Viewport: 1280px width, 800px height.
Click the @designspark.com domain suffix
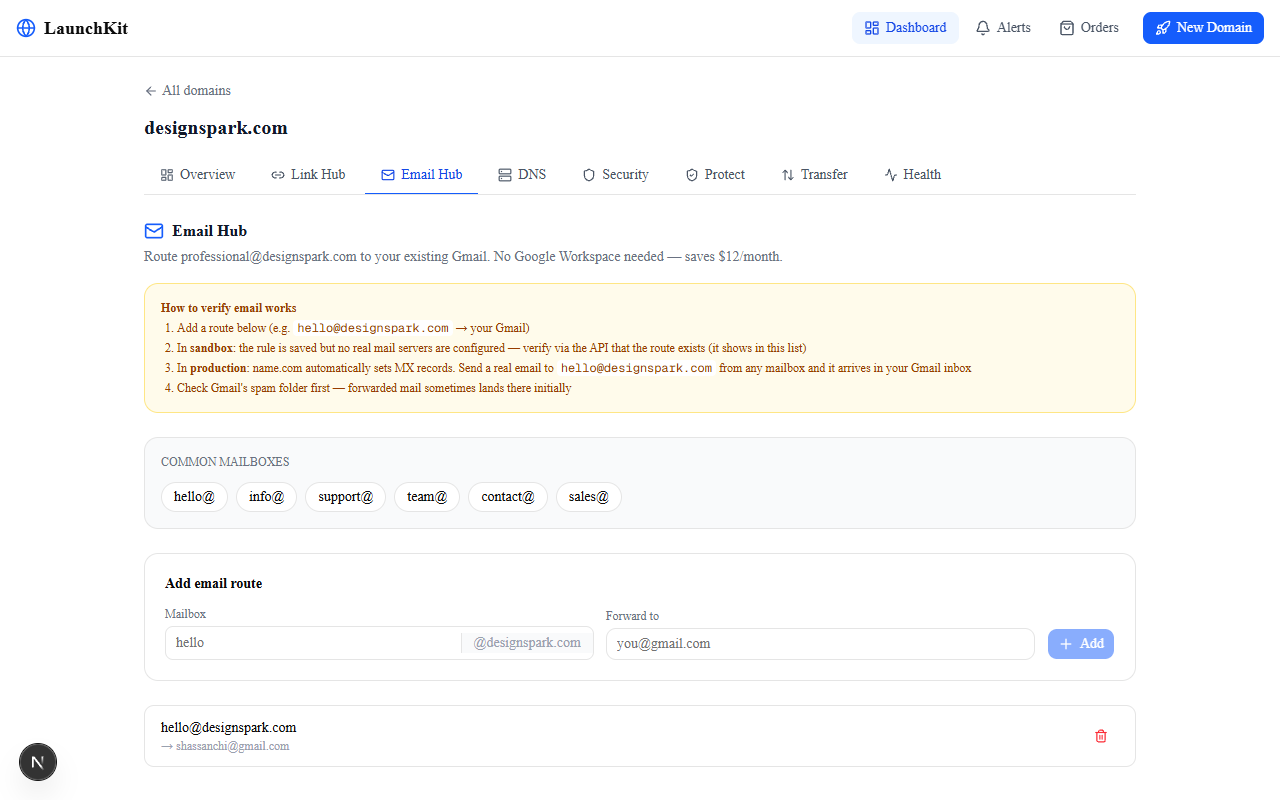(527, 643)
